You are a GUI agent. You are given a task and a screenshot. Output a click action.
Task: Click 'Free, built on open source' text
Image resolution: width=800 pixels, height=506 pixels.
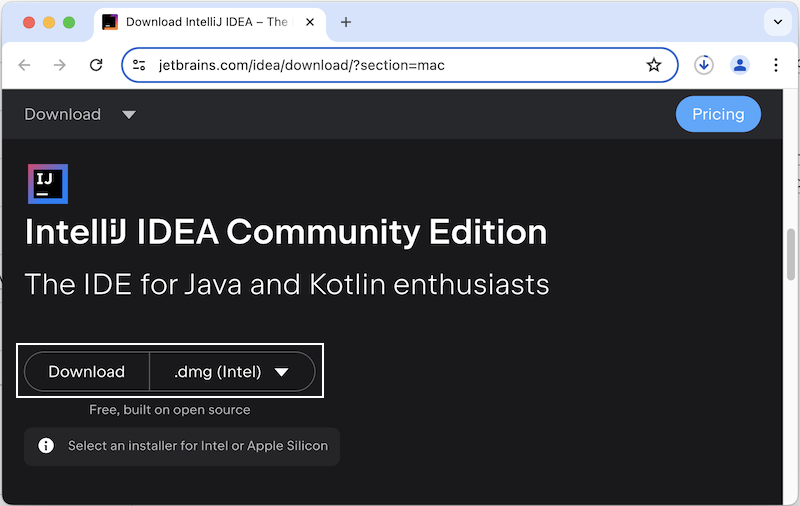click(170, 410)
